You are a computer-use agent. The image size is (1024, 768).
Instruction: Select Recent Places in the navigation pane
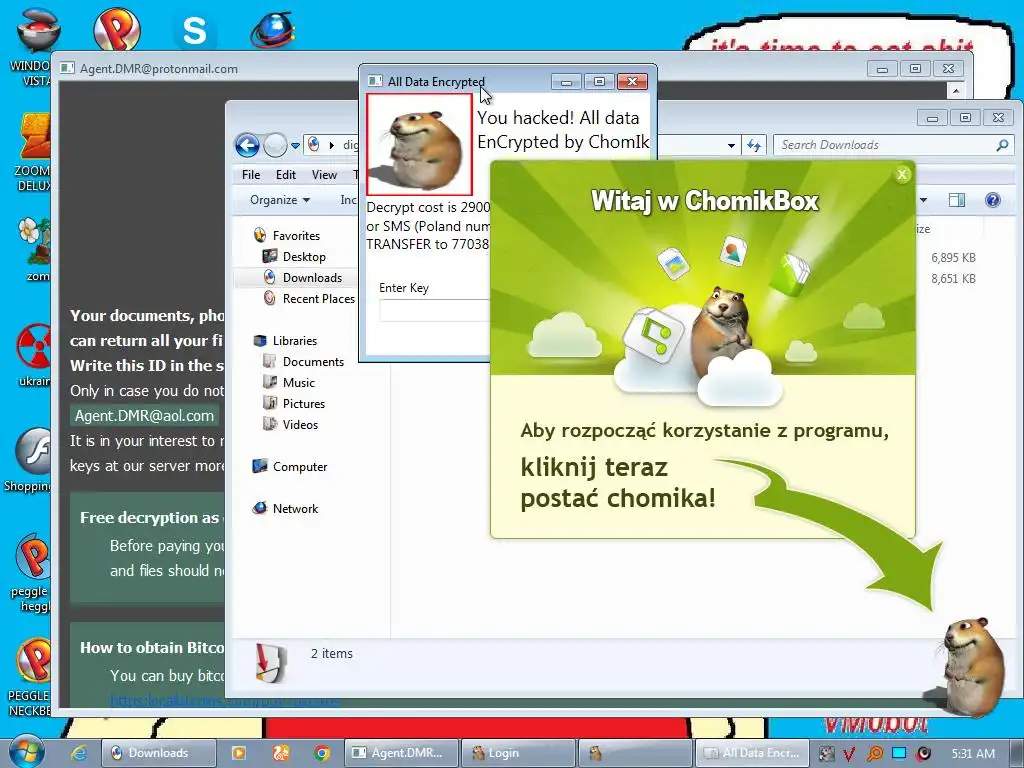coord(309,298)
